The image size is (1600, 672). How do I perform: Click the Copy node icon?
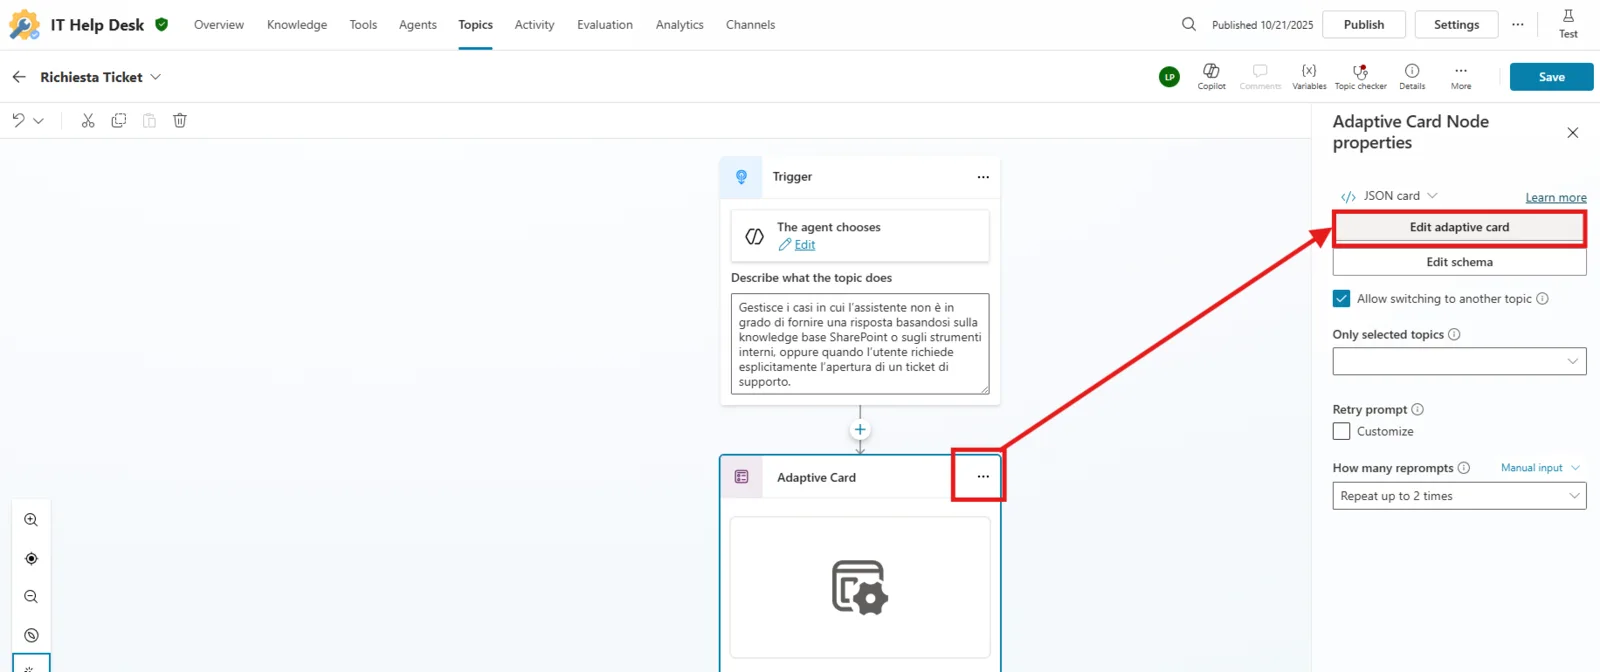pos(119,121)
